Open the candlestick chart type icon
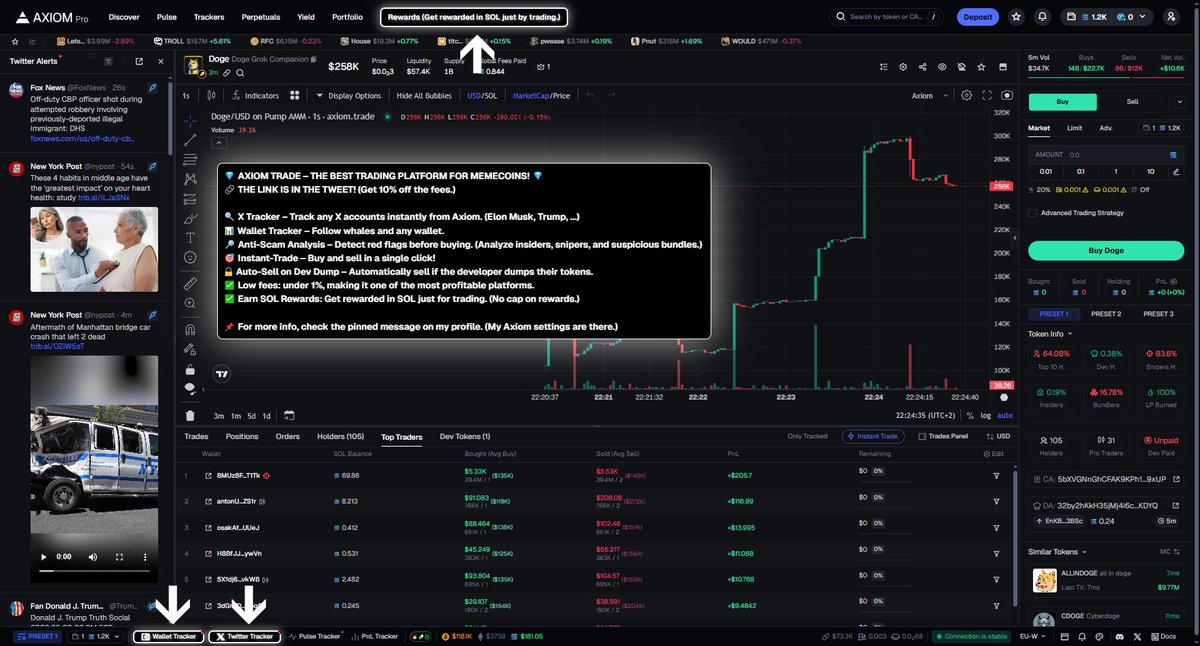 pos(211,96)
